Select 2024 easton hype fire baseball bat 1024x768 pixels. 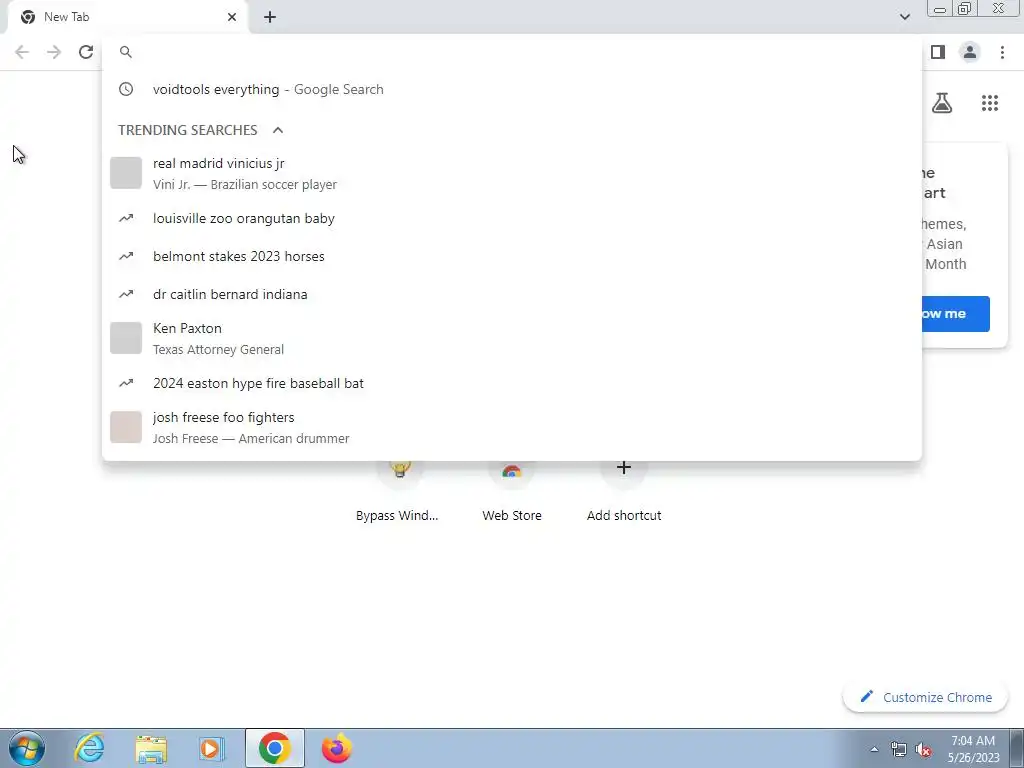tap(512, 383)
